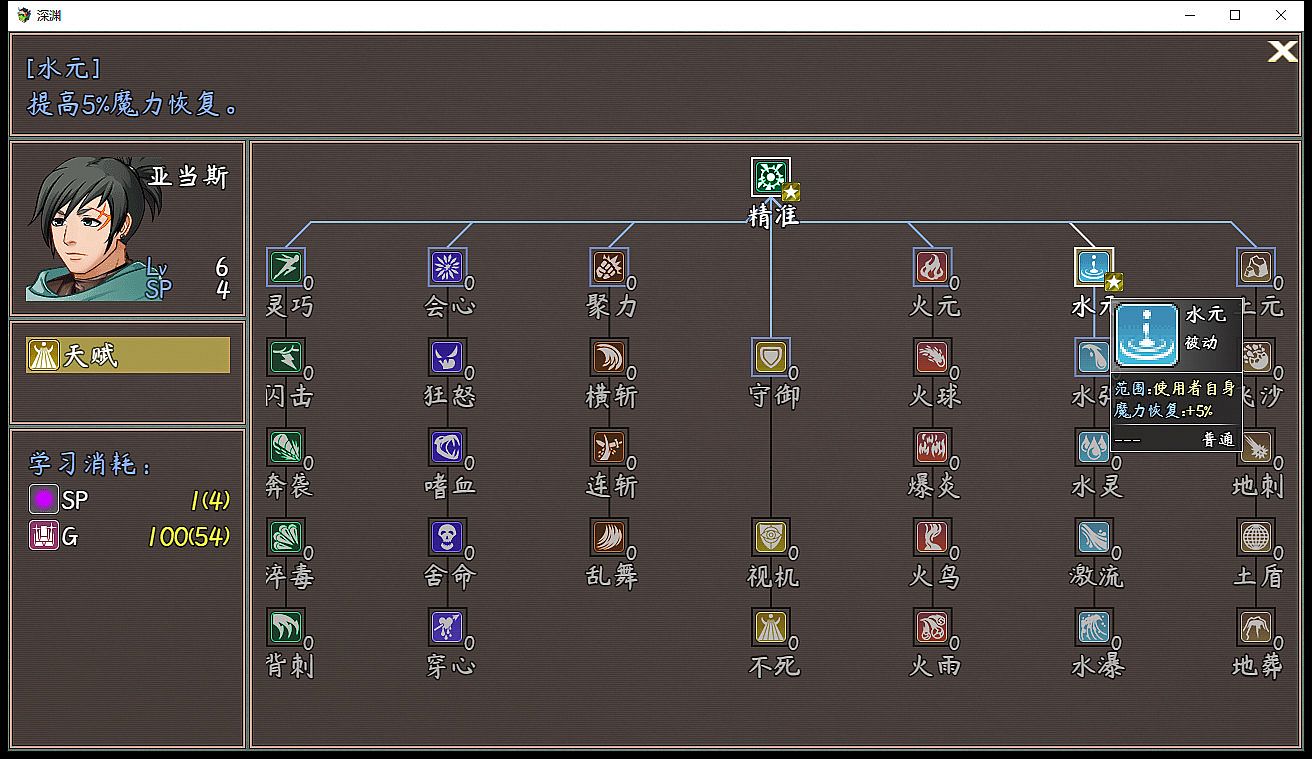Click the 火球 fireball skill icon
This screenshot has height=759, width=1312.
(x=931, y=357)
